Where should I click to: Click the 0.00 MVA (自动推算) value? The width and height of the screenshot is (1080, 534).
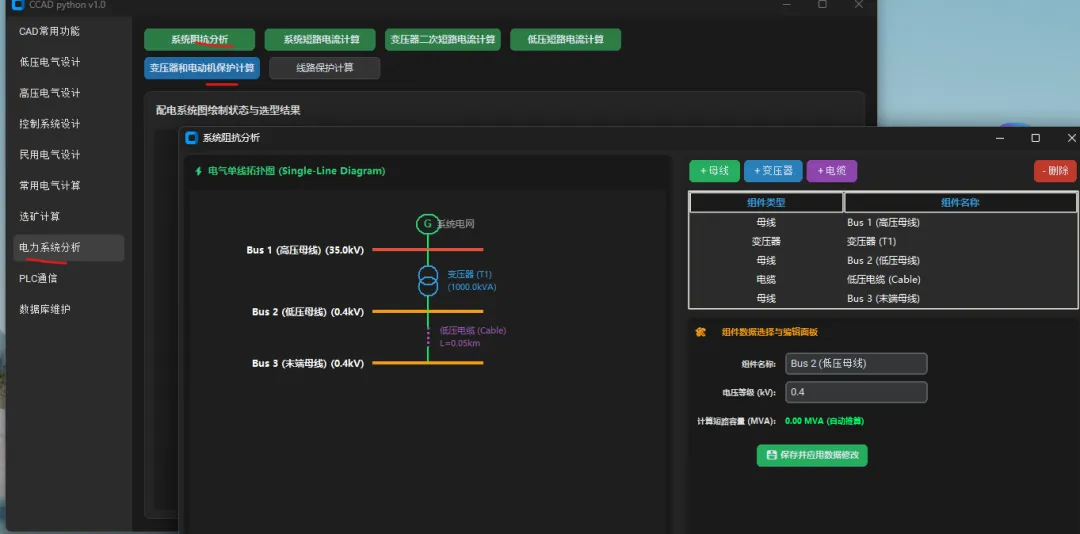tap(824, 421)
